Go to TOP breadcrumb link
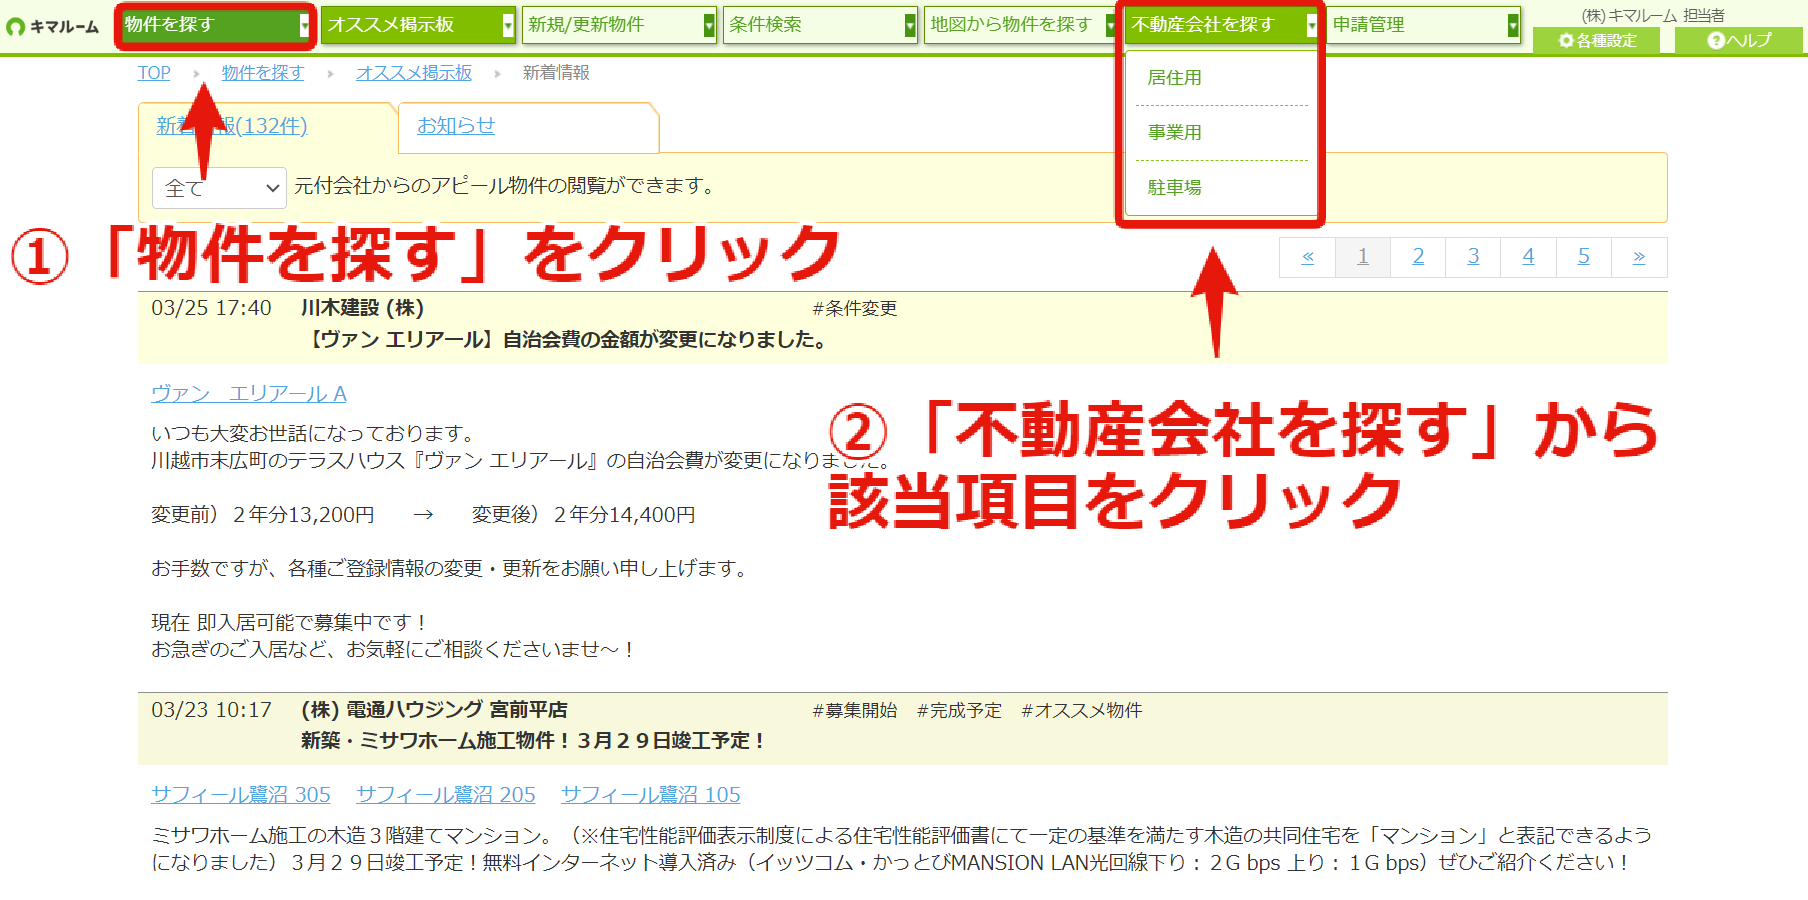 [x=154, y=73]
